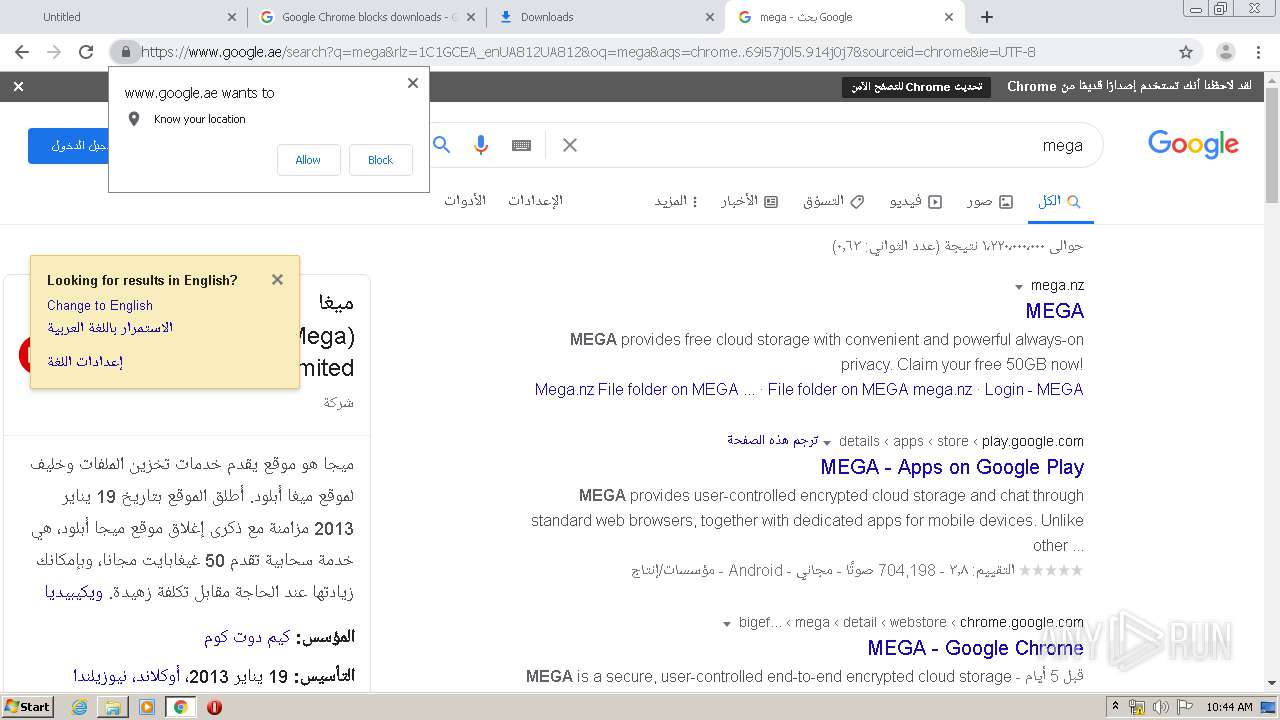Image resolution: width=1280 pixels, height=720 pixels.
Task: Click the Chrome update button in the warning bar
Action: pos(916,87)
